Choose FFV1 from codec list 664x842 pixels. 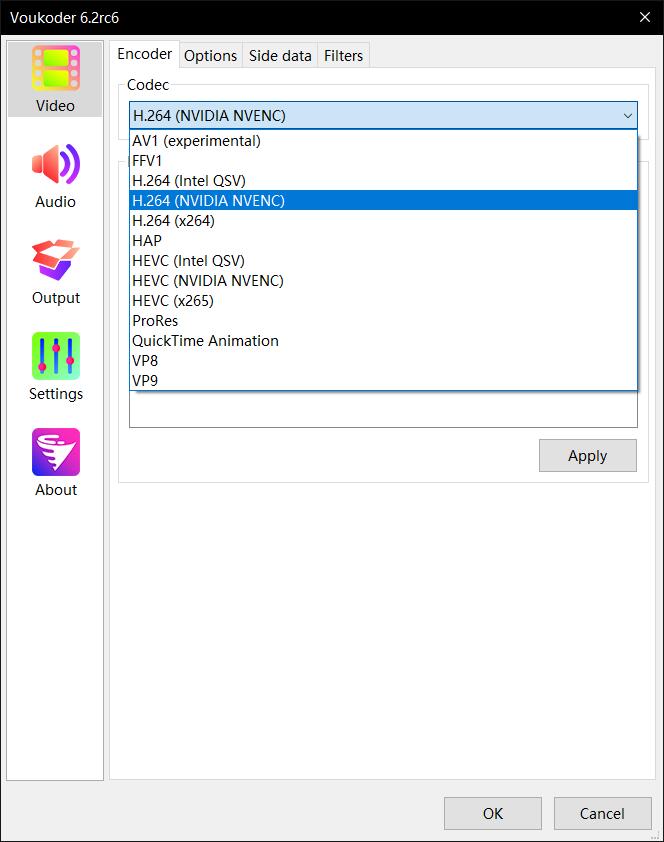(147, 161)
